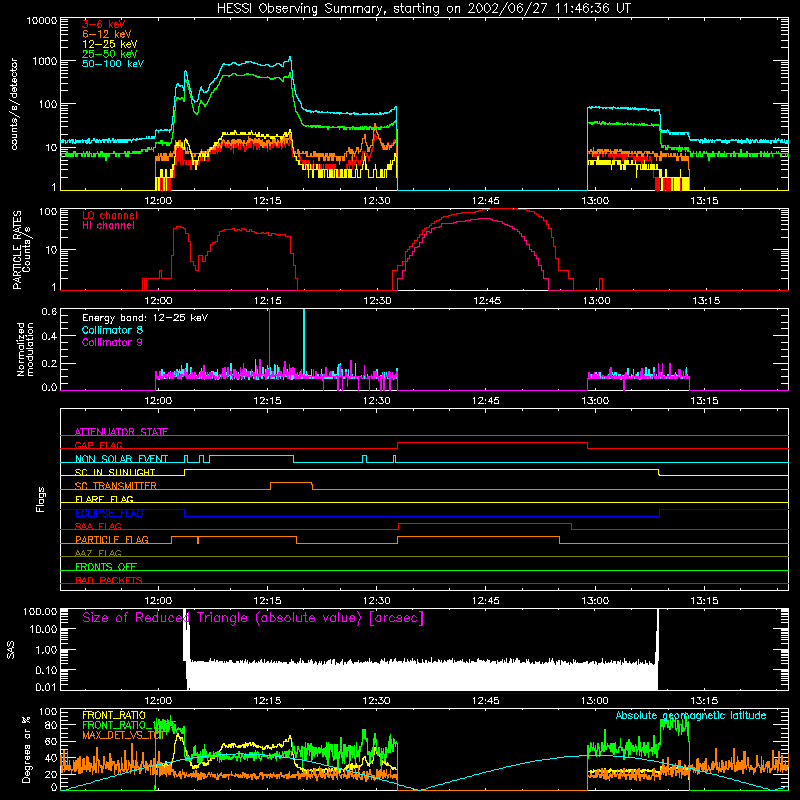Click the PARTICLE_FLAG label
This screenshot has width=800, height=800.
(112, 539)
